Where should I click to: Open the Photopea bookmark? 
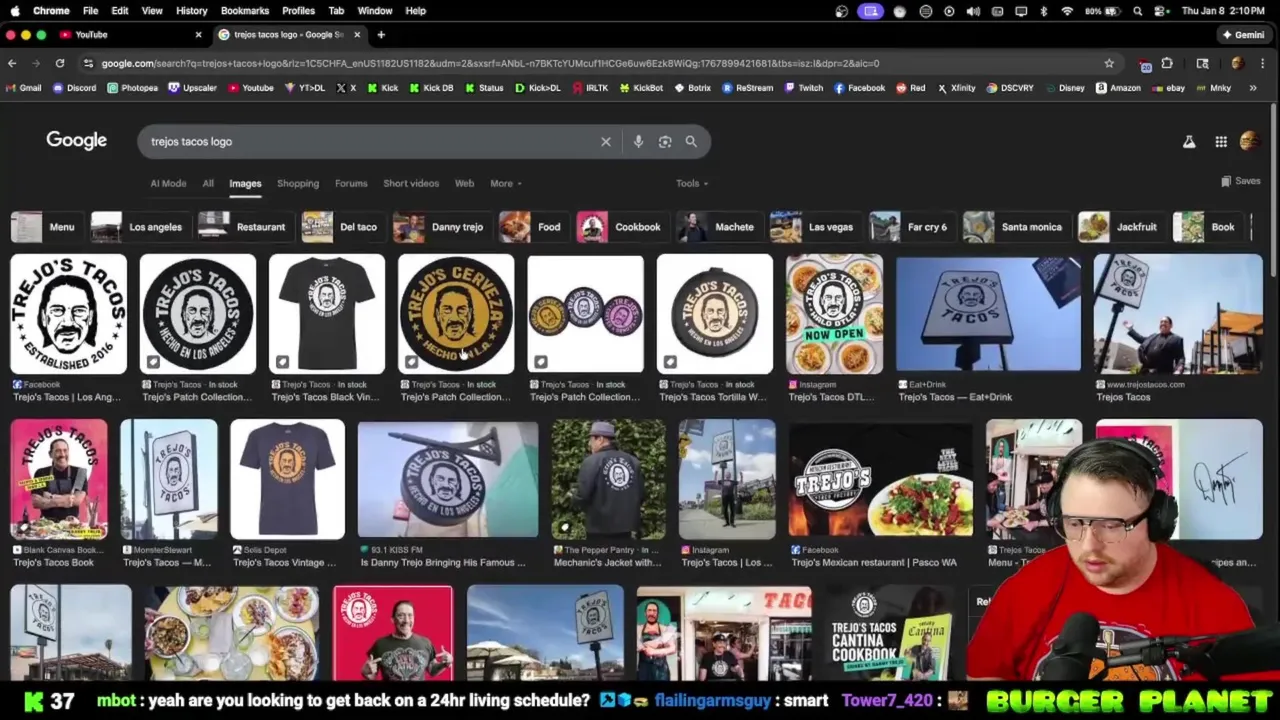click(132, 88)
